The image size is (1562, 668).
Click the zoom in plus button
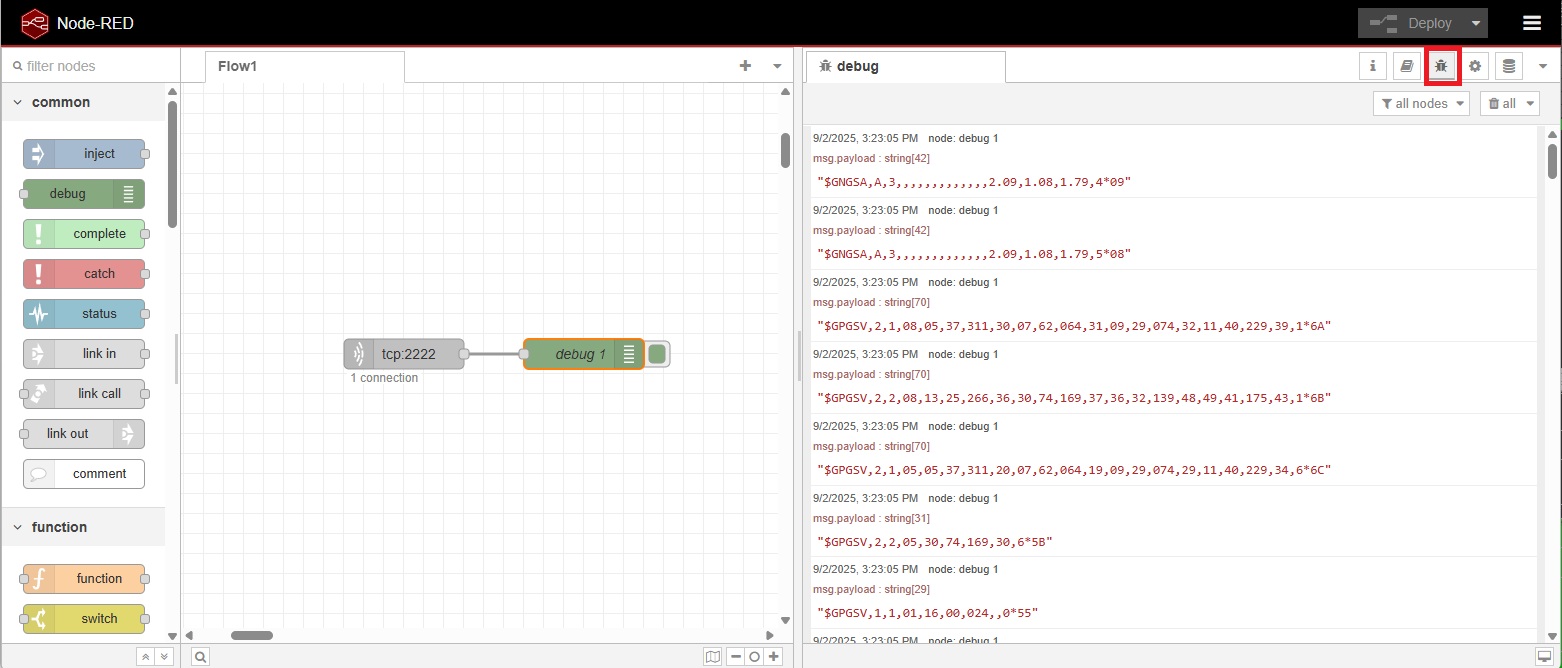click(x=773, y=657)
